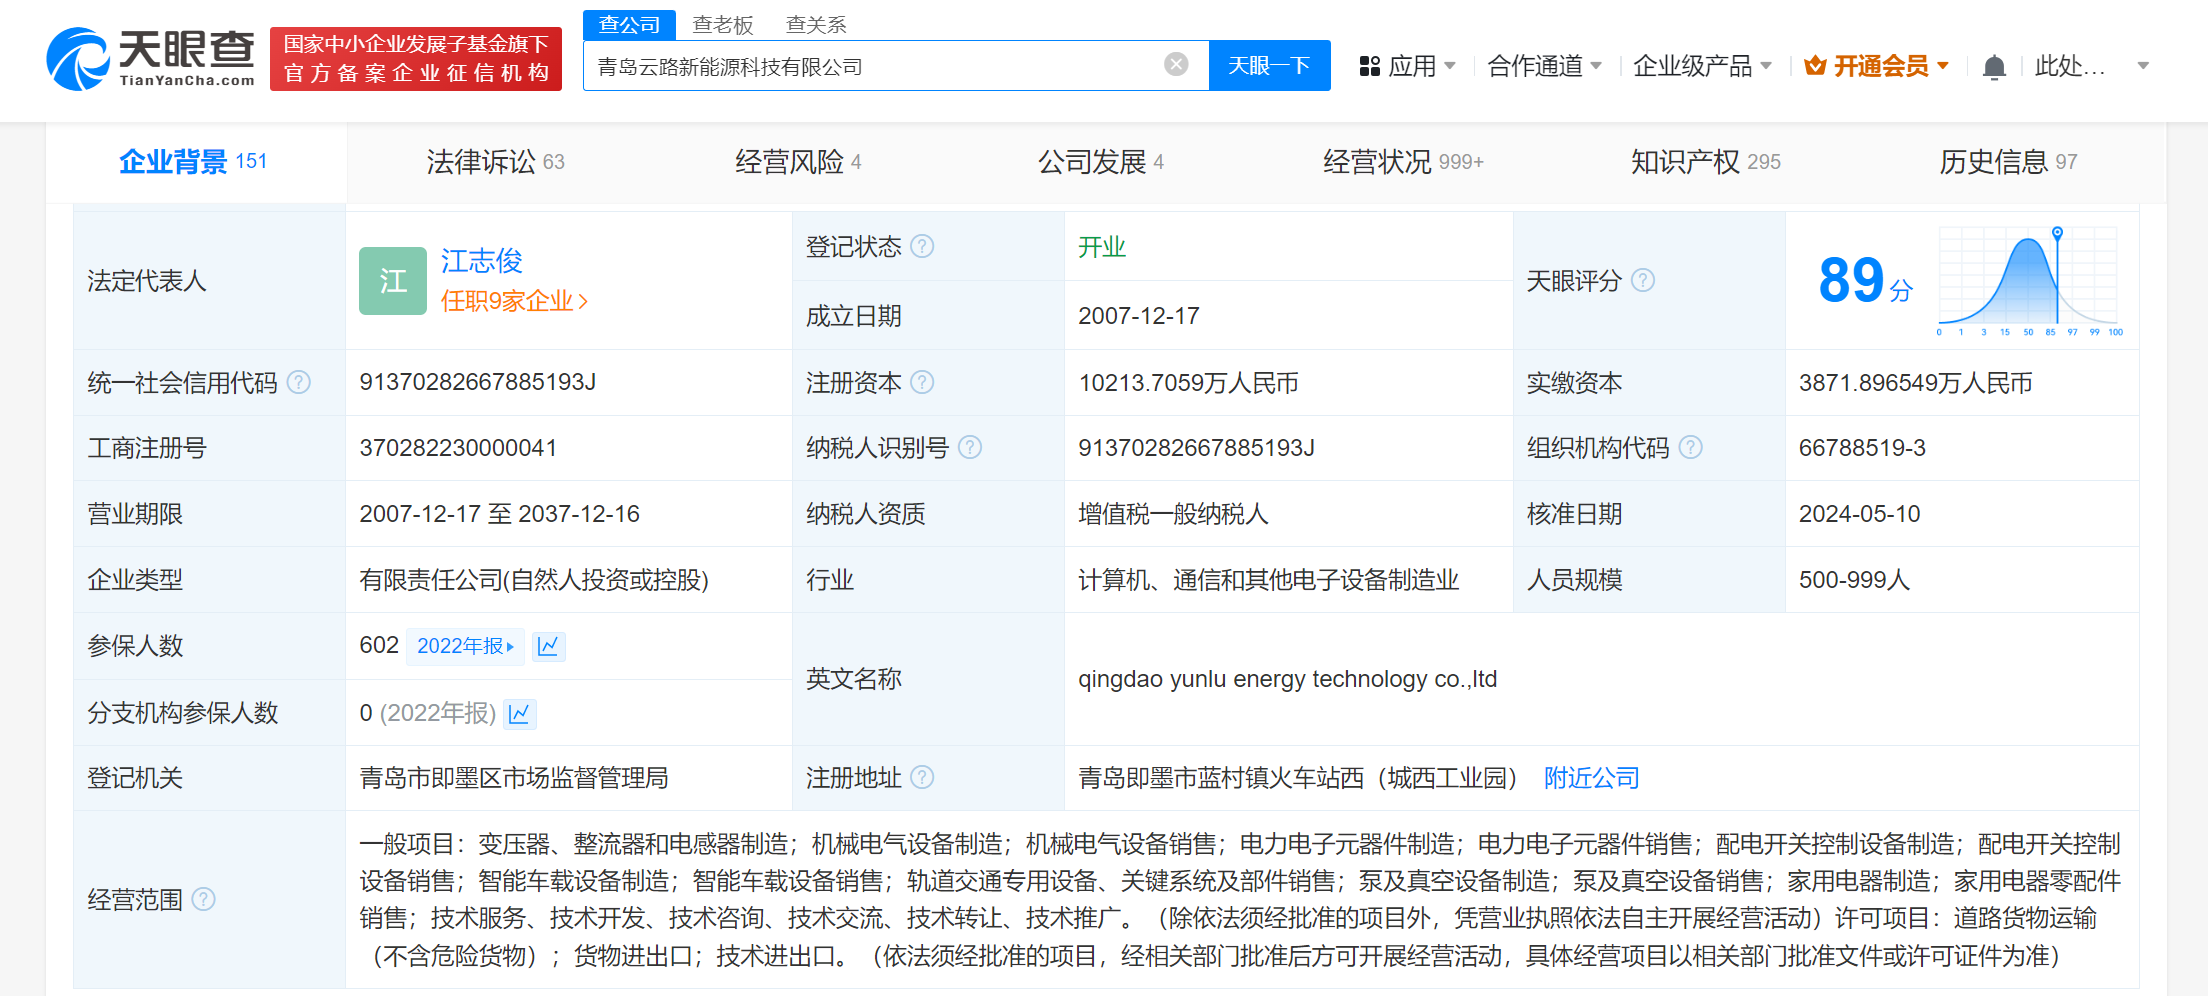Clear the search box with the X icon

1175,63
